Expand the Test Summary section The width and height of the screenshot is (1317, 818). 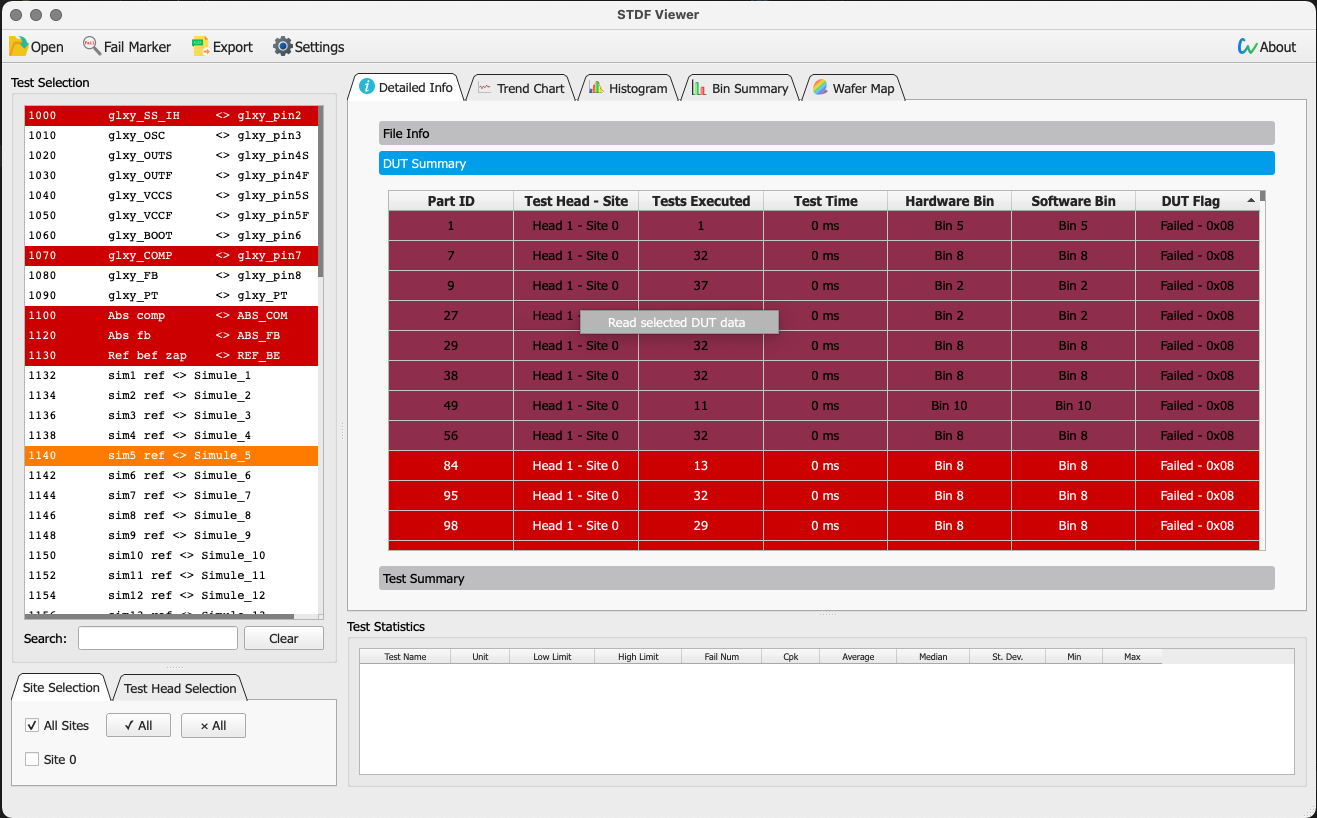(826, 577)
